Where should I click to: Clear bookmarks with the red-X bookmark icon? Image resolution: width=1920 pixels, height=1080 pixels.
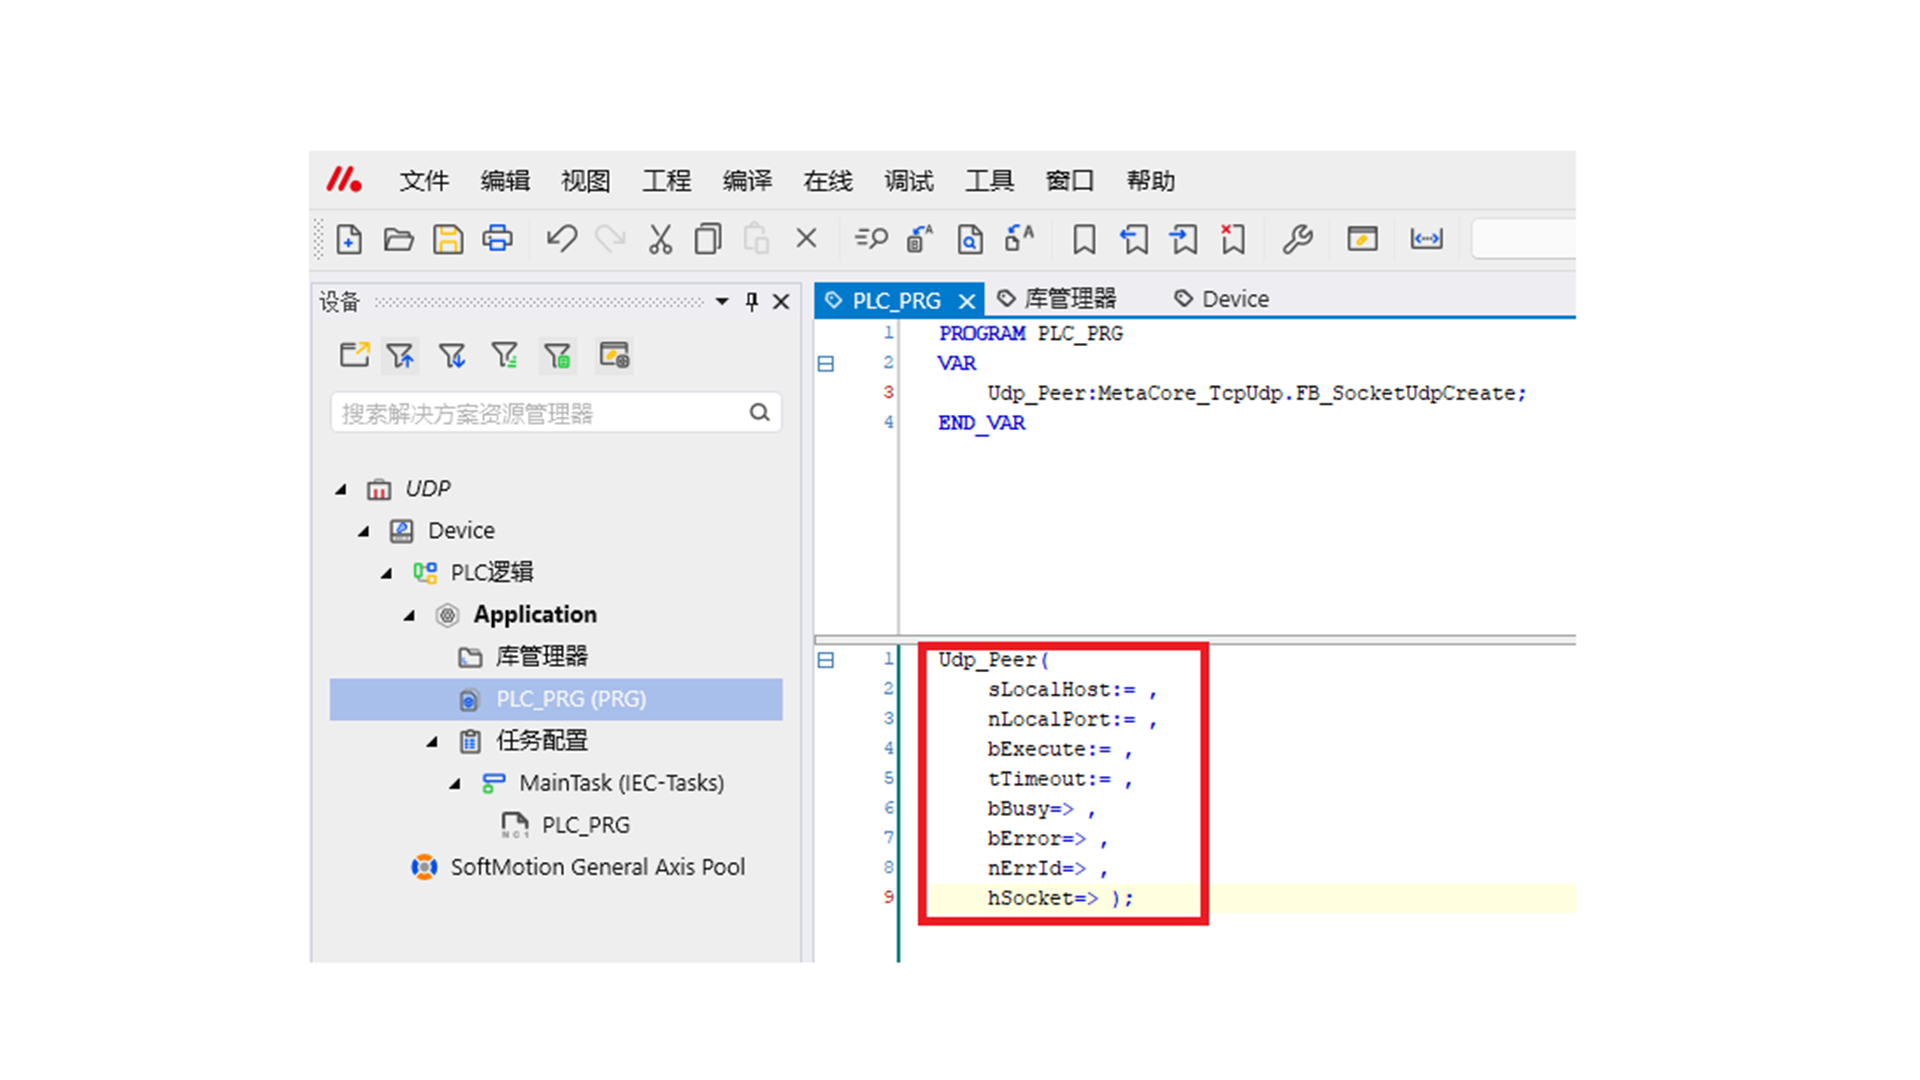click(1233, 239)
